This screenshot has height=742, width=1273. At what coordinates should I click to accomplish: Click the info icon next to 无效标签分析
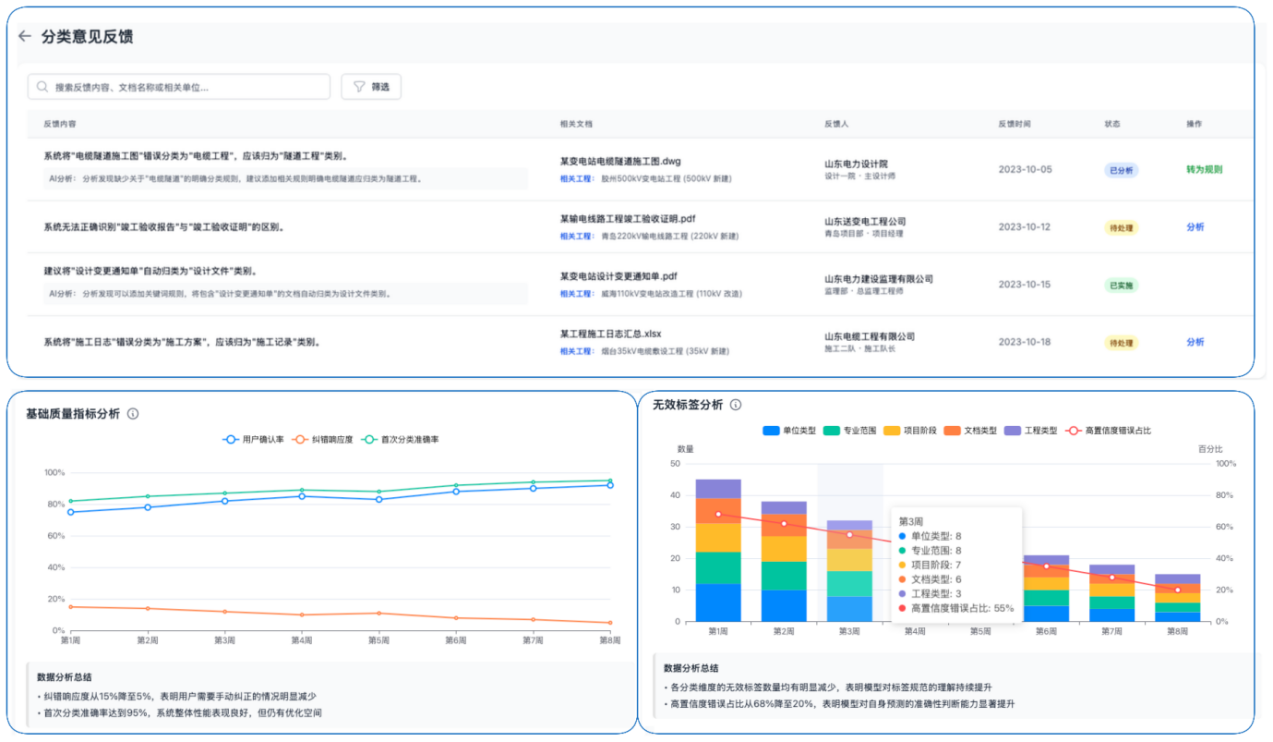point(736,405)
